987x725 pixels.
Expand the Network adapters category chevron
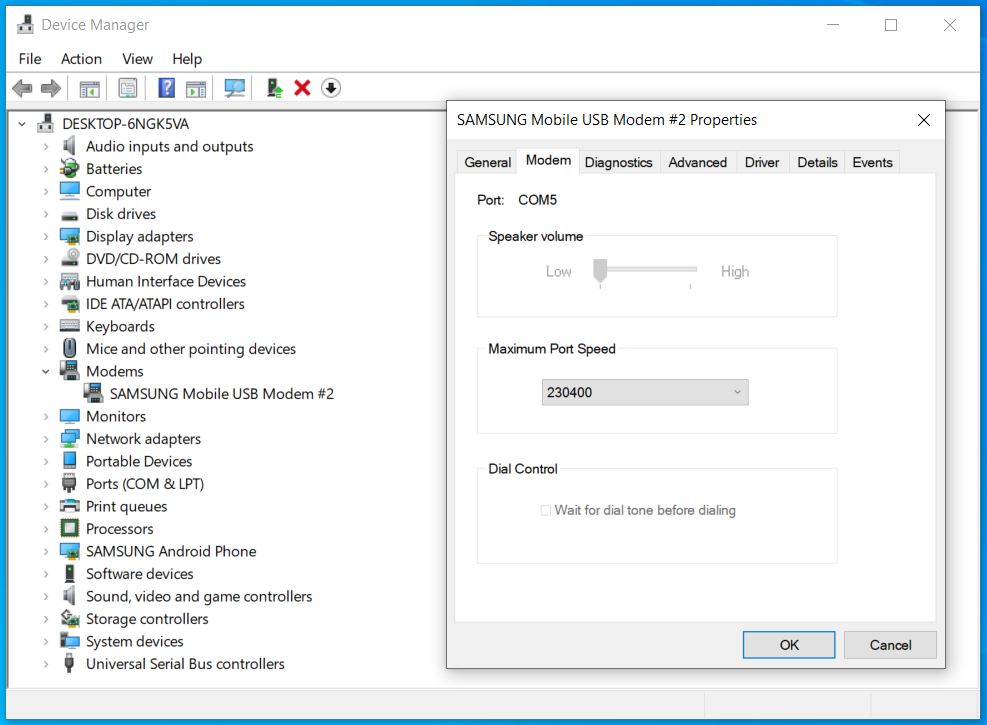point(45,439)
